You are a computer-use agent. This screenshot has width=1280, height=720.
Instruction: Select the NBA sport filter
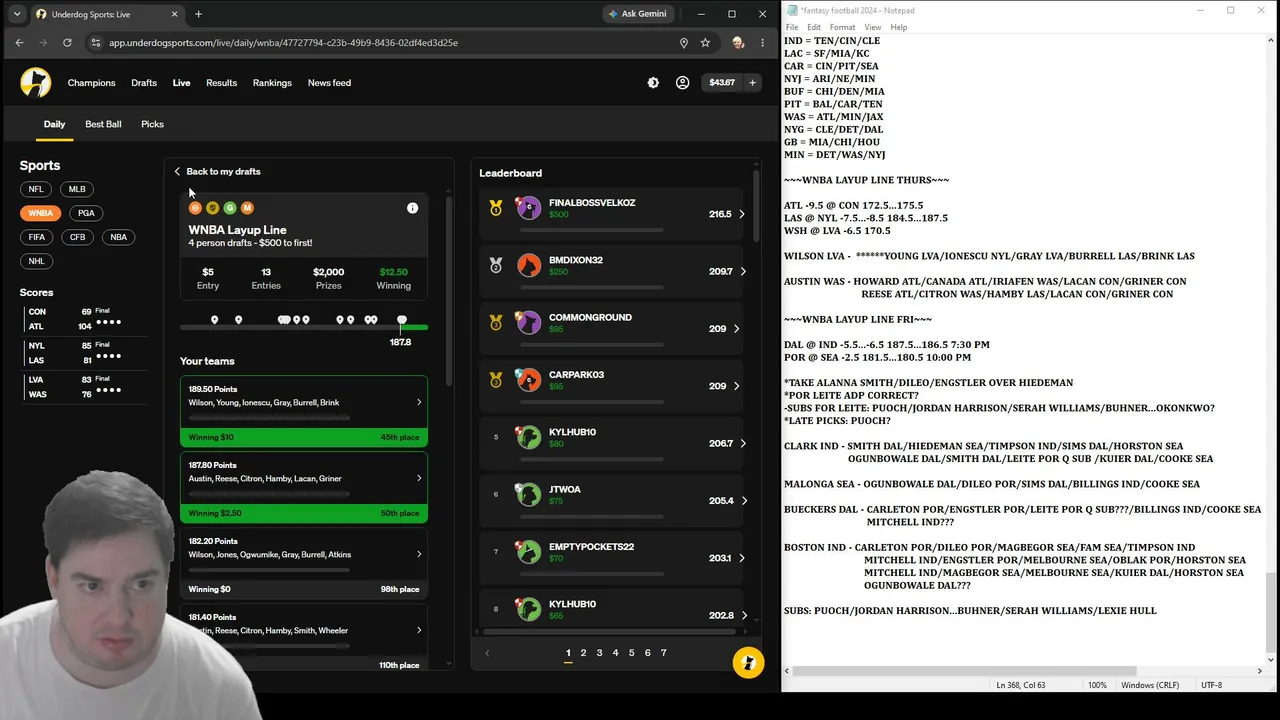click(118, 237)
